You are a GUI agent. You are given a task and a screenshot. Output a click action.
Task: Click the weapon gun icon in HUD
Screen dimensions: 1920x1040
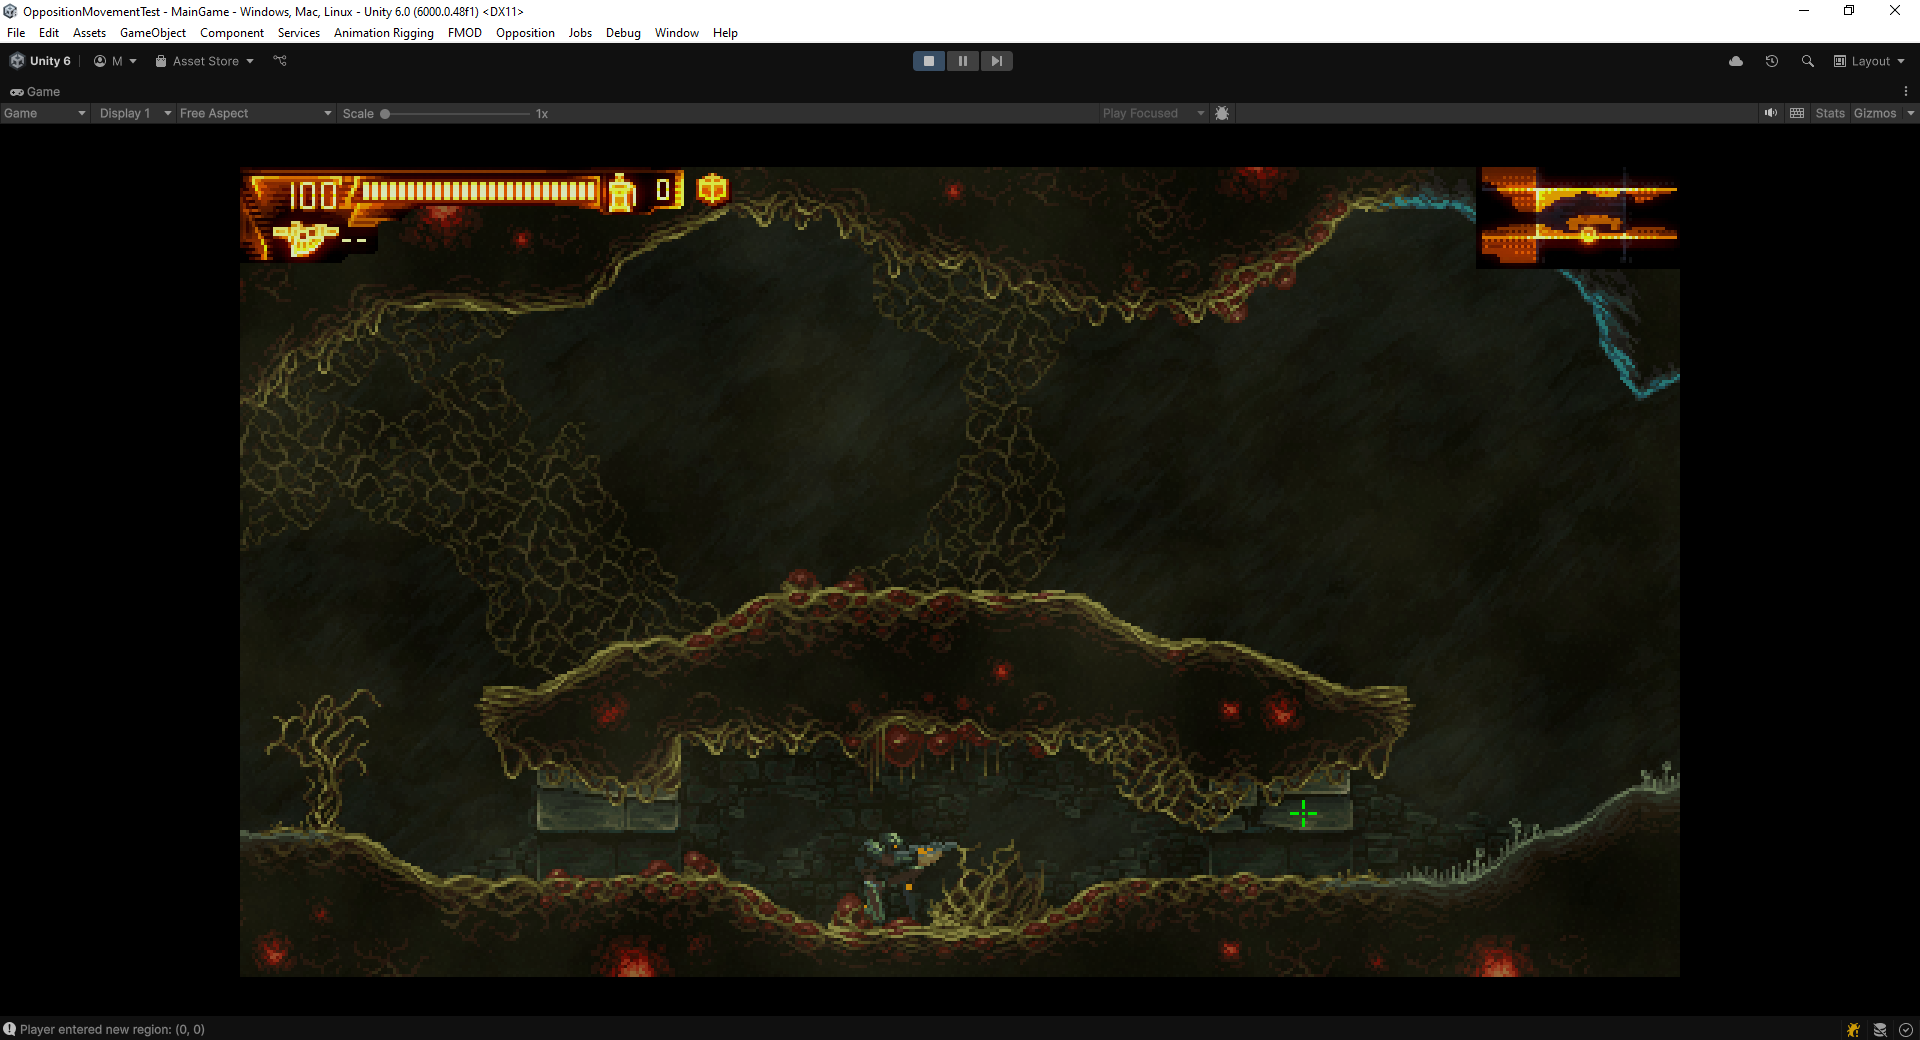coord(304,238)
